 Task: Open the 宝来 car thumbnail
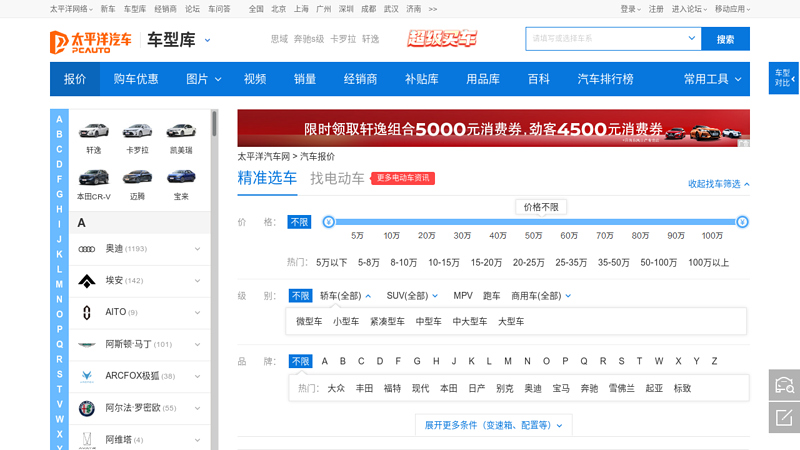pos(181,177)
